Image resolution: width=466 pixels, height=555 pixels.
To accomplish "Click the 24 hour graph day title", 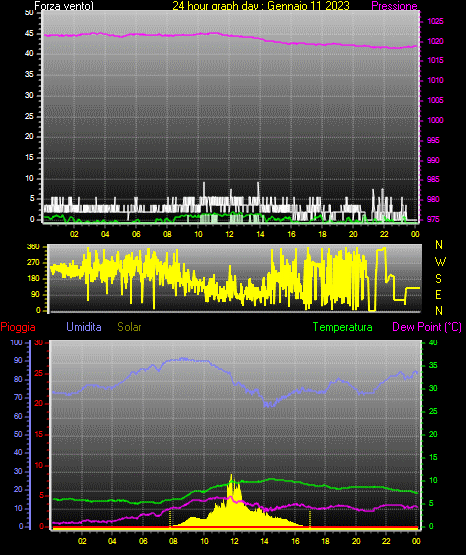I will click(261, 6).
